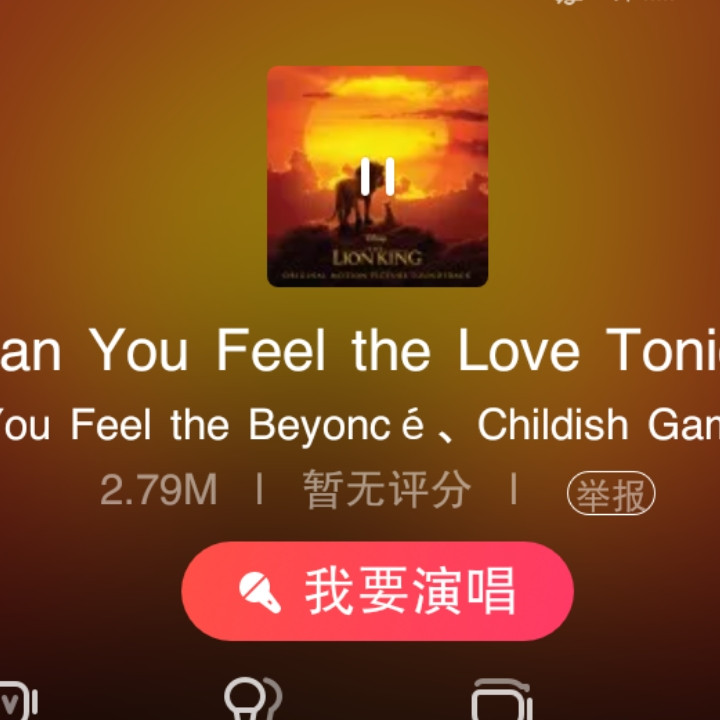This screenshot has height=720, width=720.
Task: Tap the 'You Feel the' subtitle text
Action: 114,425
